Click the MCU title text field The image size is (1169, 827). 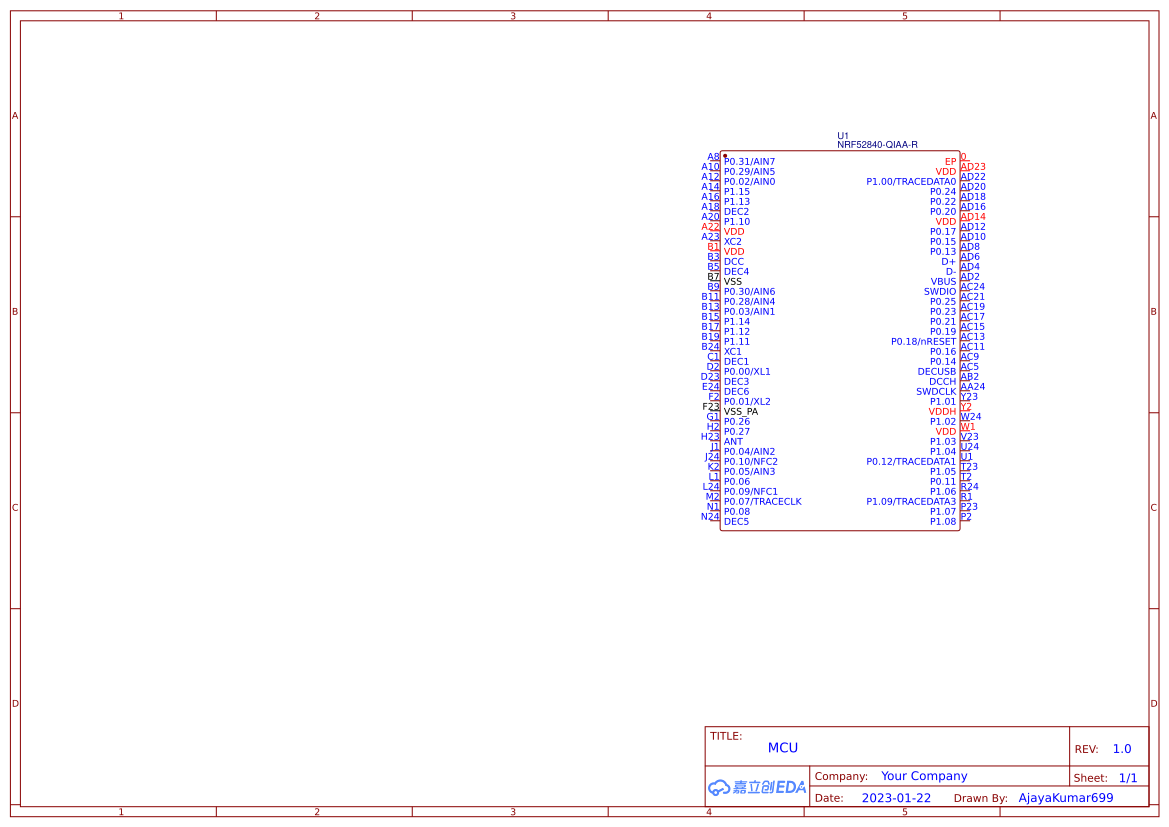(783, 747)
